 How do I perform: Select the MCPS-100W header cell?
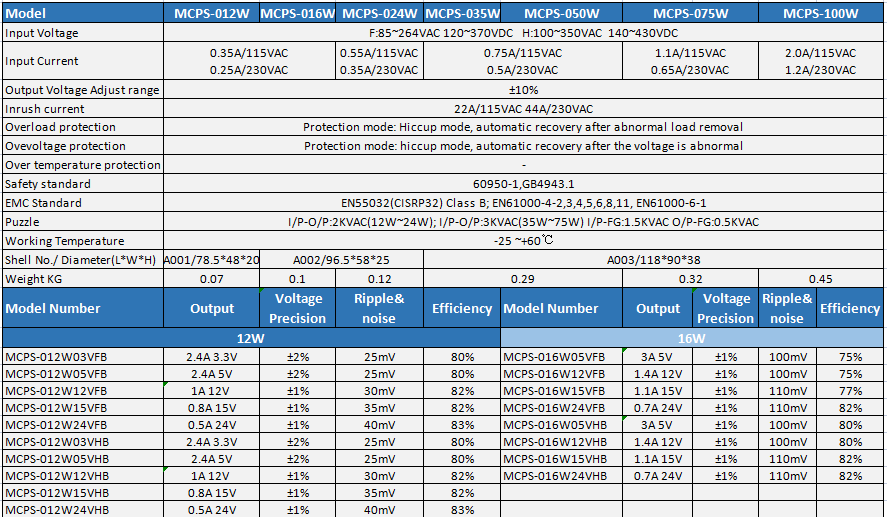(820, 14)
